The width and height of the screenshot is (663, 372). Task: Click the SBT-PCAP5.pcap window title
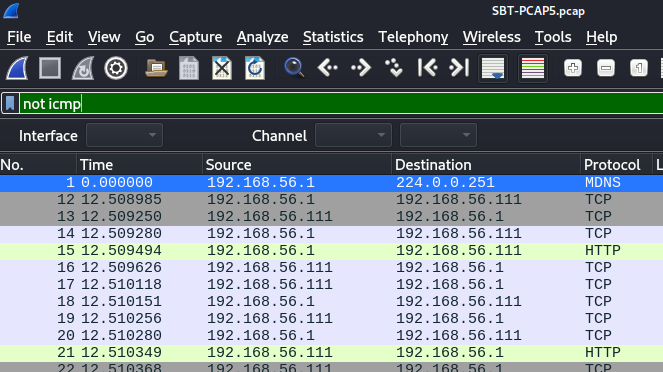point(538,11)
